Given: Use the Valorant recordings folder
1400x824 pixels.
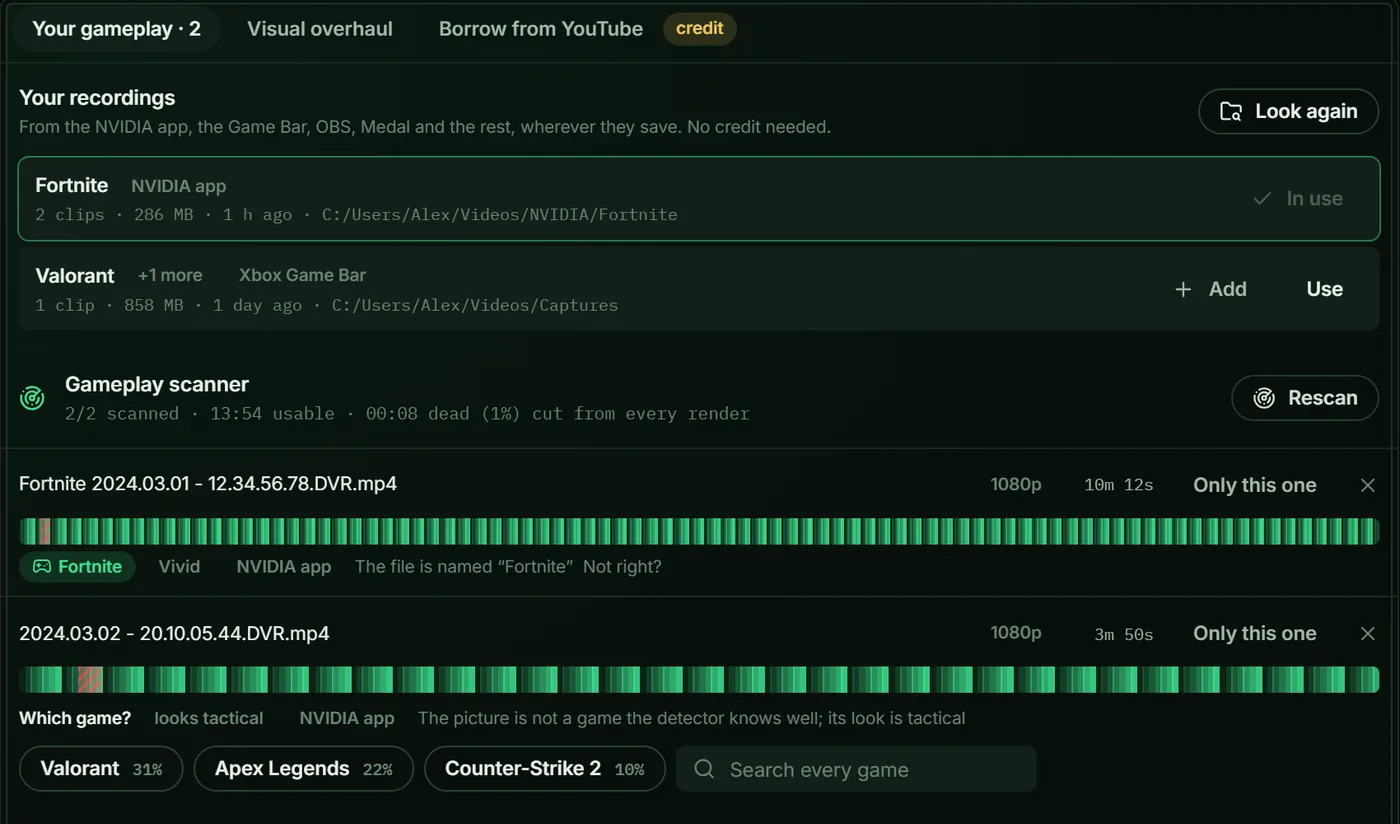Looking at the screenshot, I should pyautogui.click(x=1324, y=289).
